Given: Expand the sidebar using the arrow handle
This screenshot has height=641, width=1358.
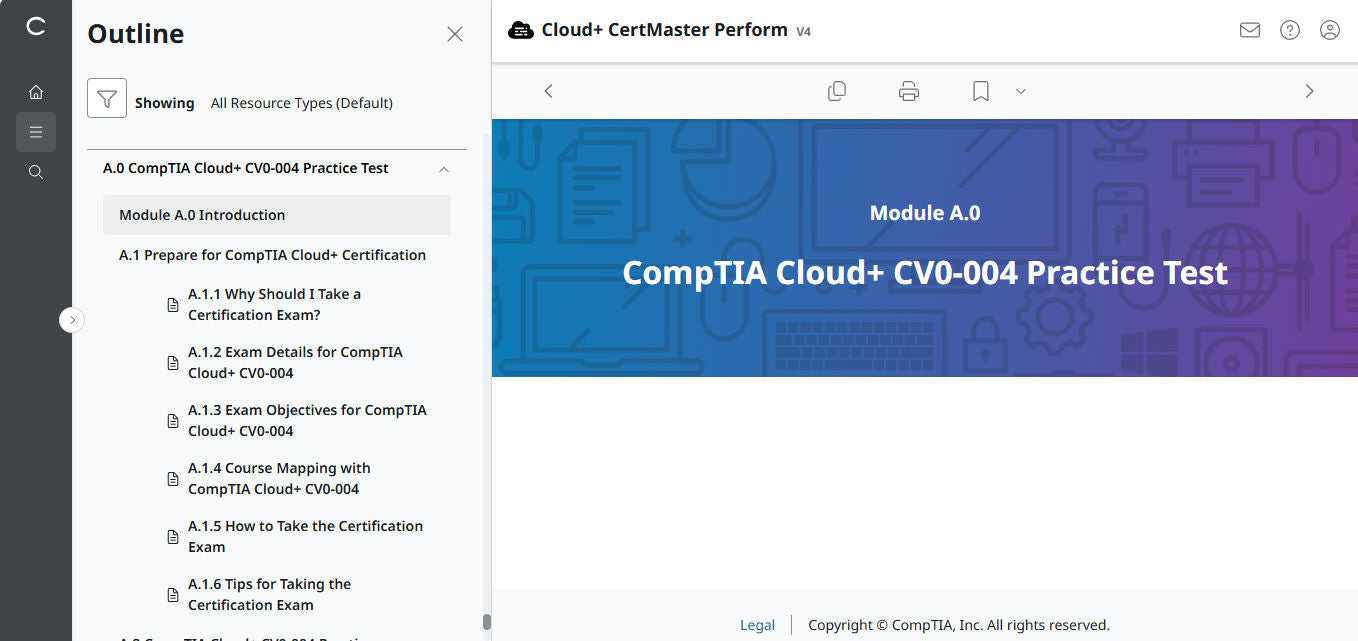Looking at the screenshot, I should [x=72, y=319].
